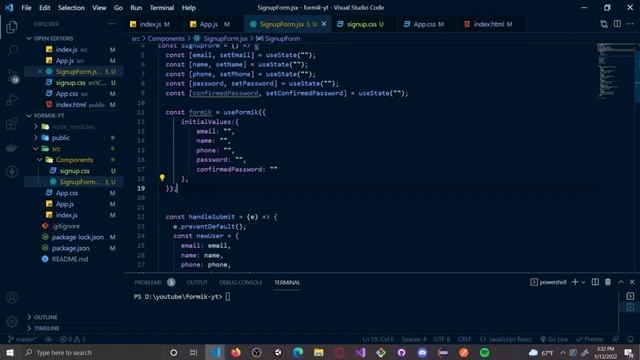The width and height of the screenshot is (640, 360).
Task: Create a new terminal with plus icon
Action: [575, 282]
